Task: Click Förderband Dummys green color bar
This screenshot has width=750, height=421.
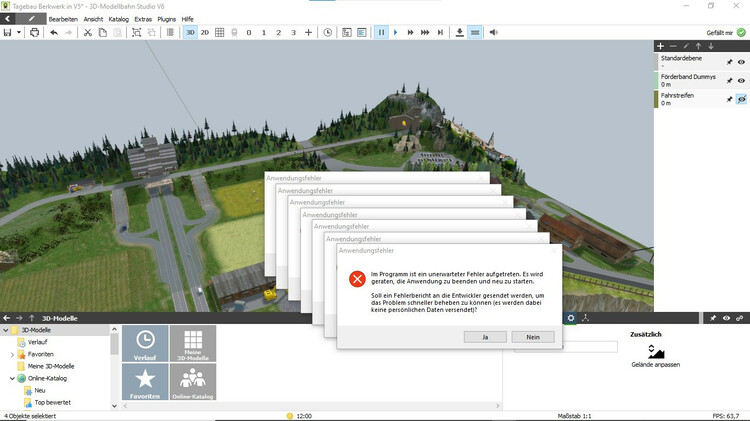Action: pos(656,80)
